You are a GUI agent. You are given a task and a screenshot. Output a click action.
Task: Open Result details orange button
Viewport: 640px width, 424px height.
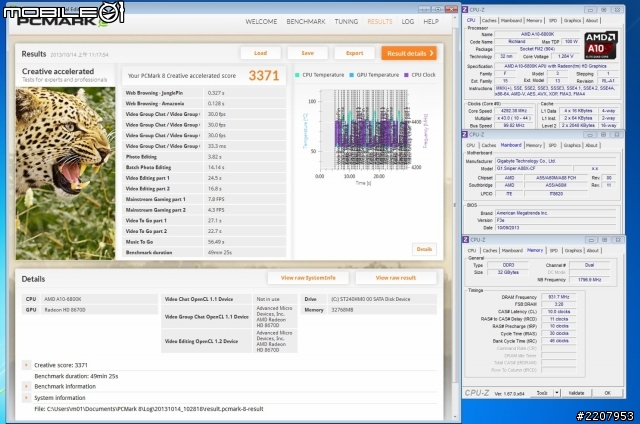409,53
